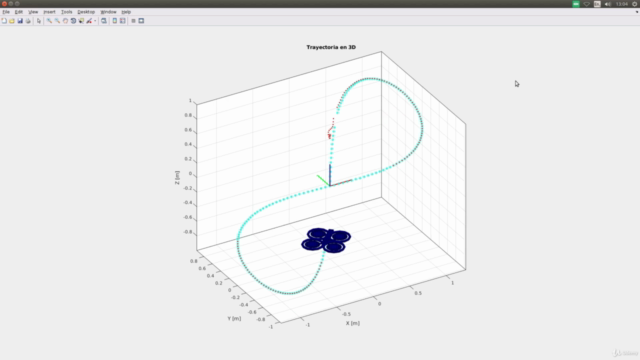This screenshot has width=640, height=360.
Task: Enable the Rotate 3D tool
Action: click(73, 21)
